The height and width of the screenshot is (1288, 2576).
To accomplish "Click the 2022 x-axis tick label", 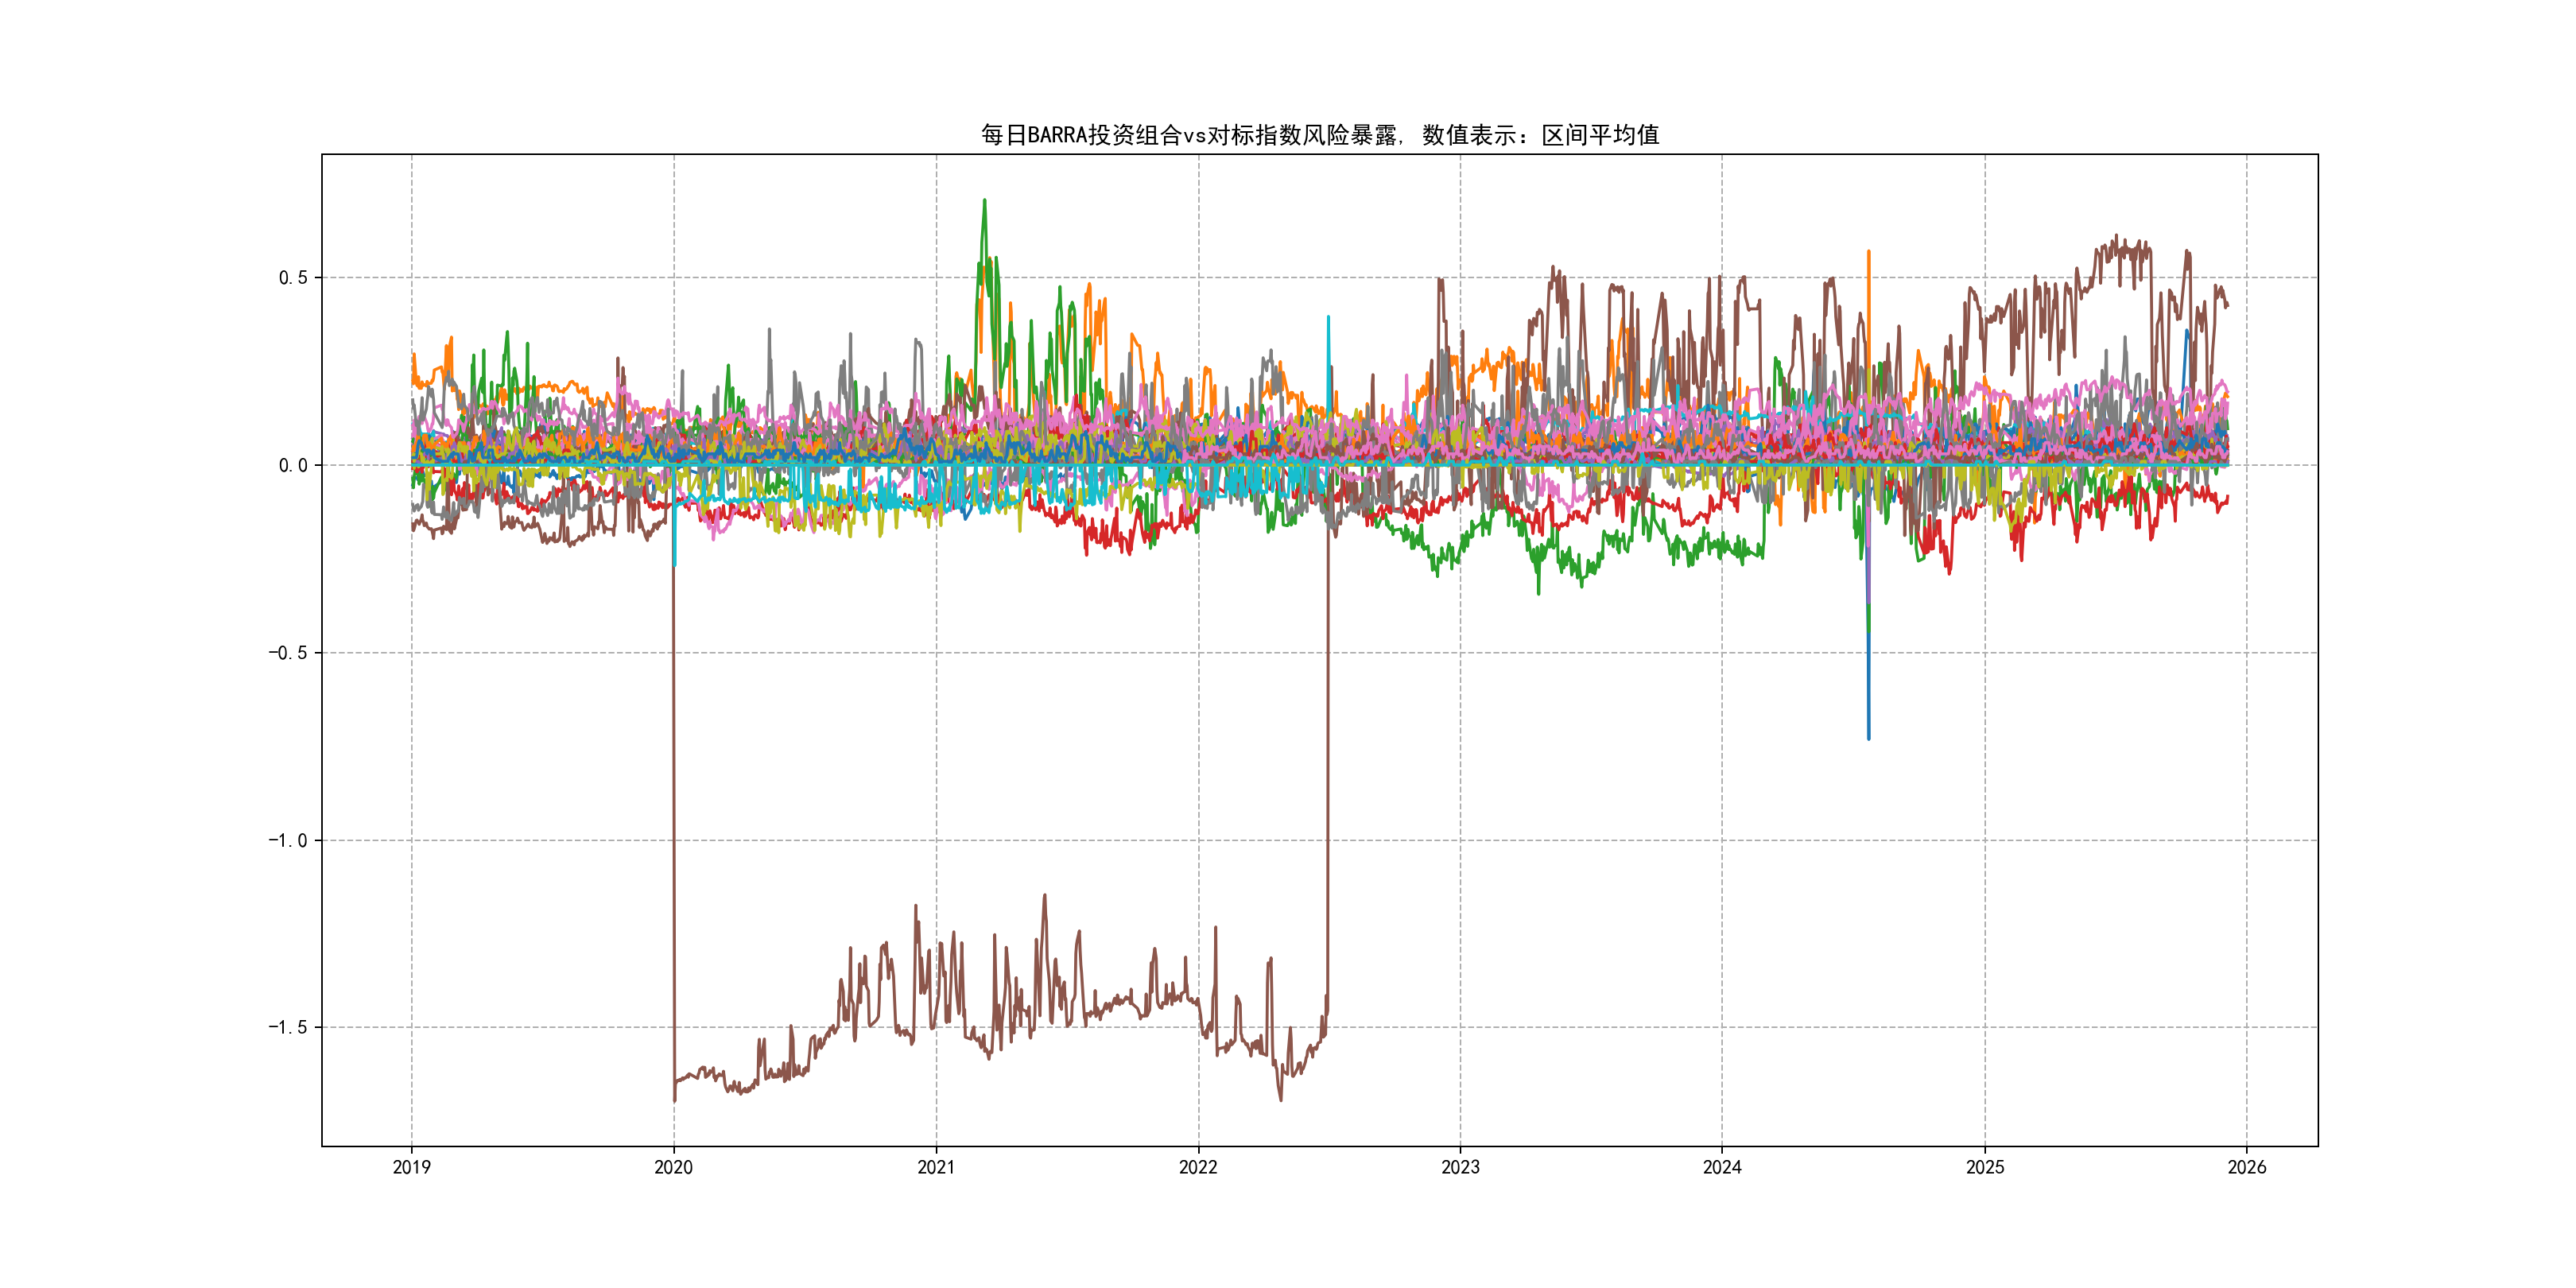I will coord(1198,1167).
